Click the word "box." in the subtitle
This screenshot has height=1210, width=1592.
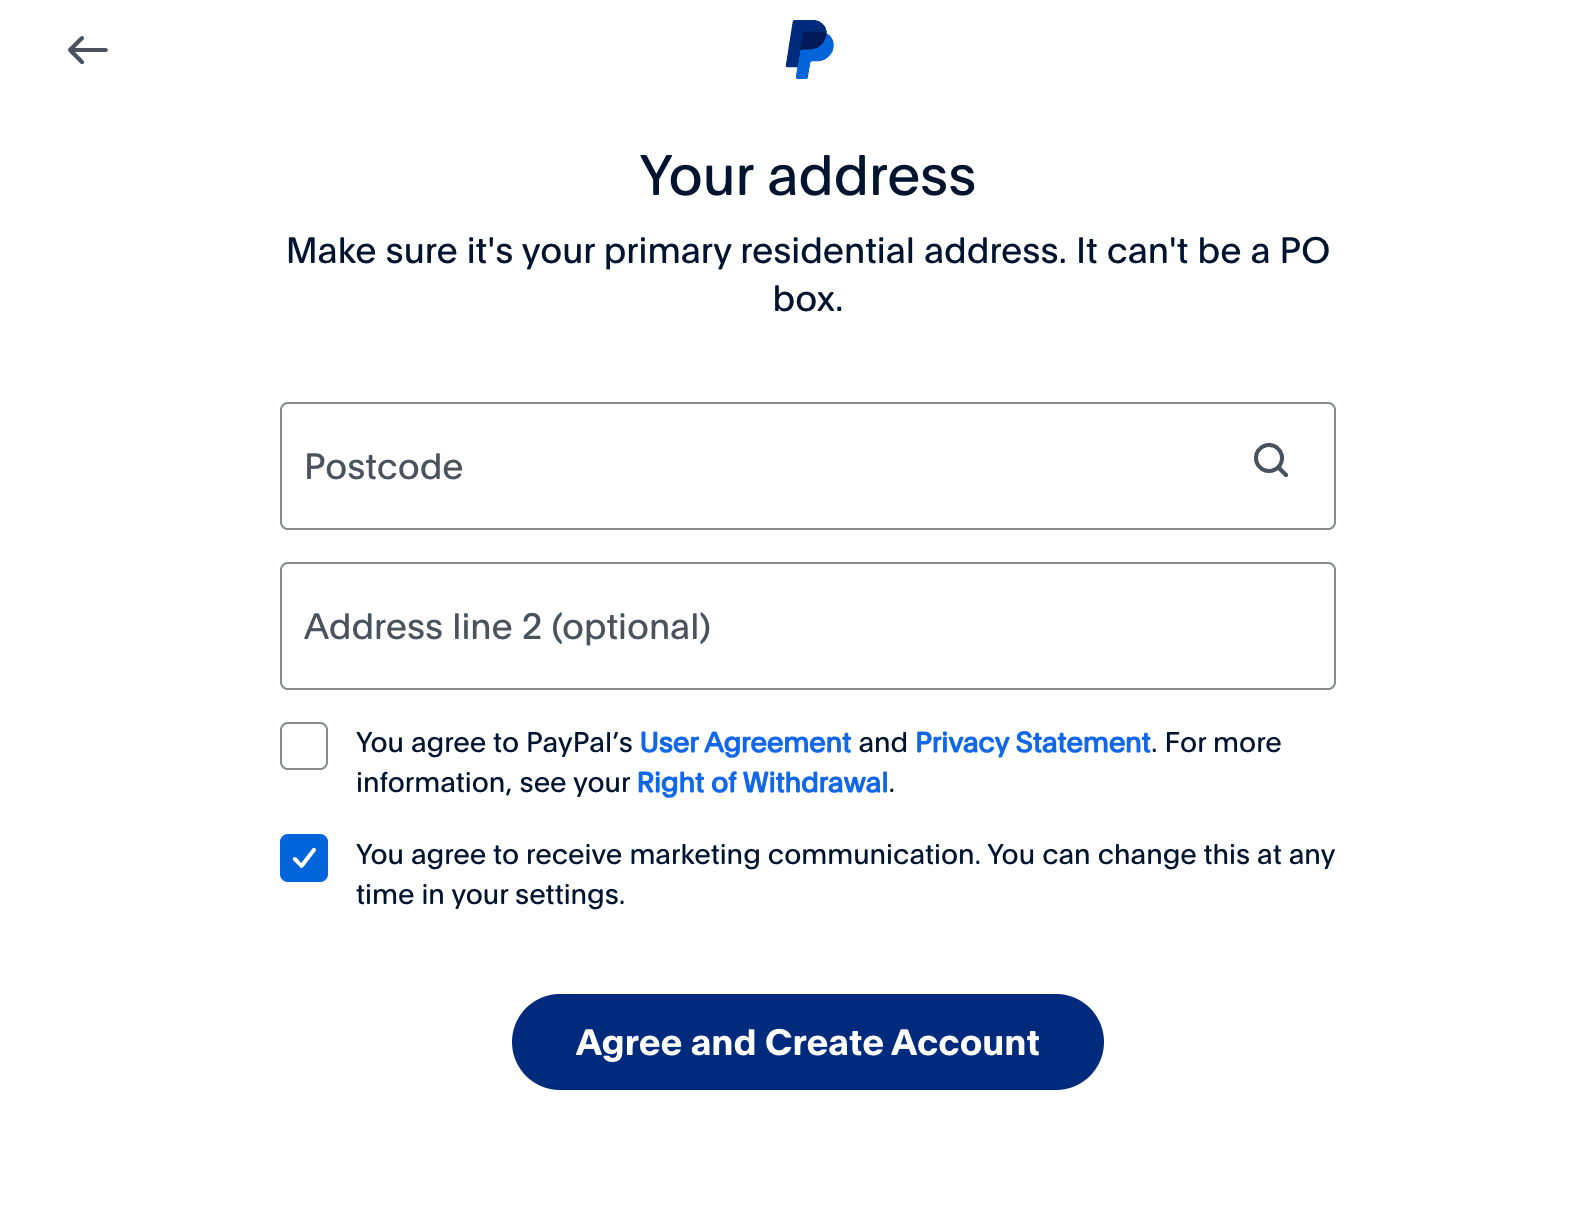tap(807, 299)
